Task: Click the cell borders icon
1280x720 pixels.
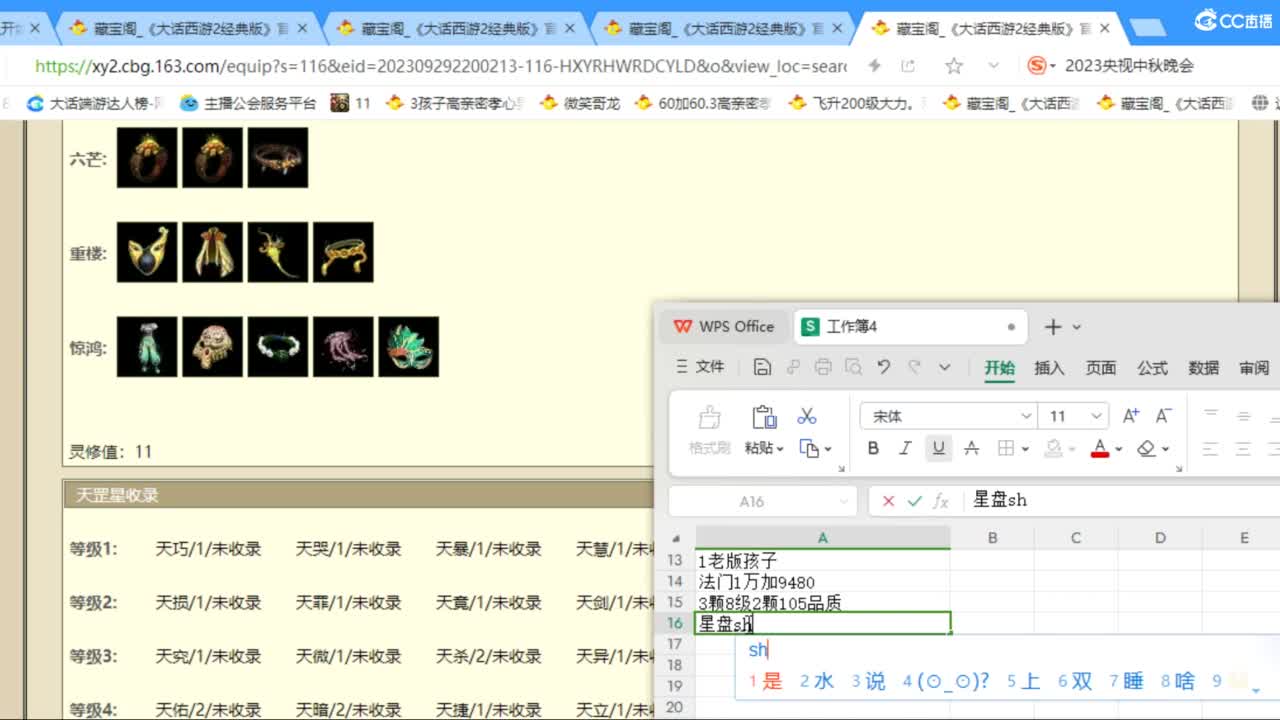Action: (x=1006, y=448)
